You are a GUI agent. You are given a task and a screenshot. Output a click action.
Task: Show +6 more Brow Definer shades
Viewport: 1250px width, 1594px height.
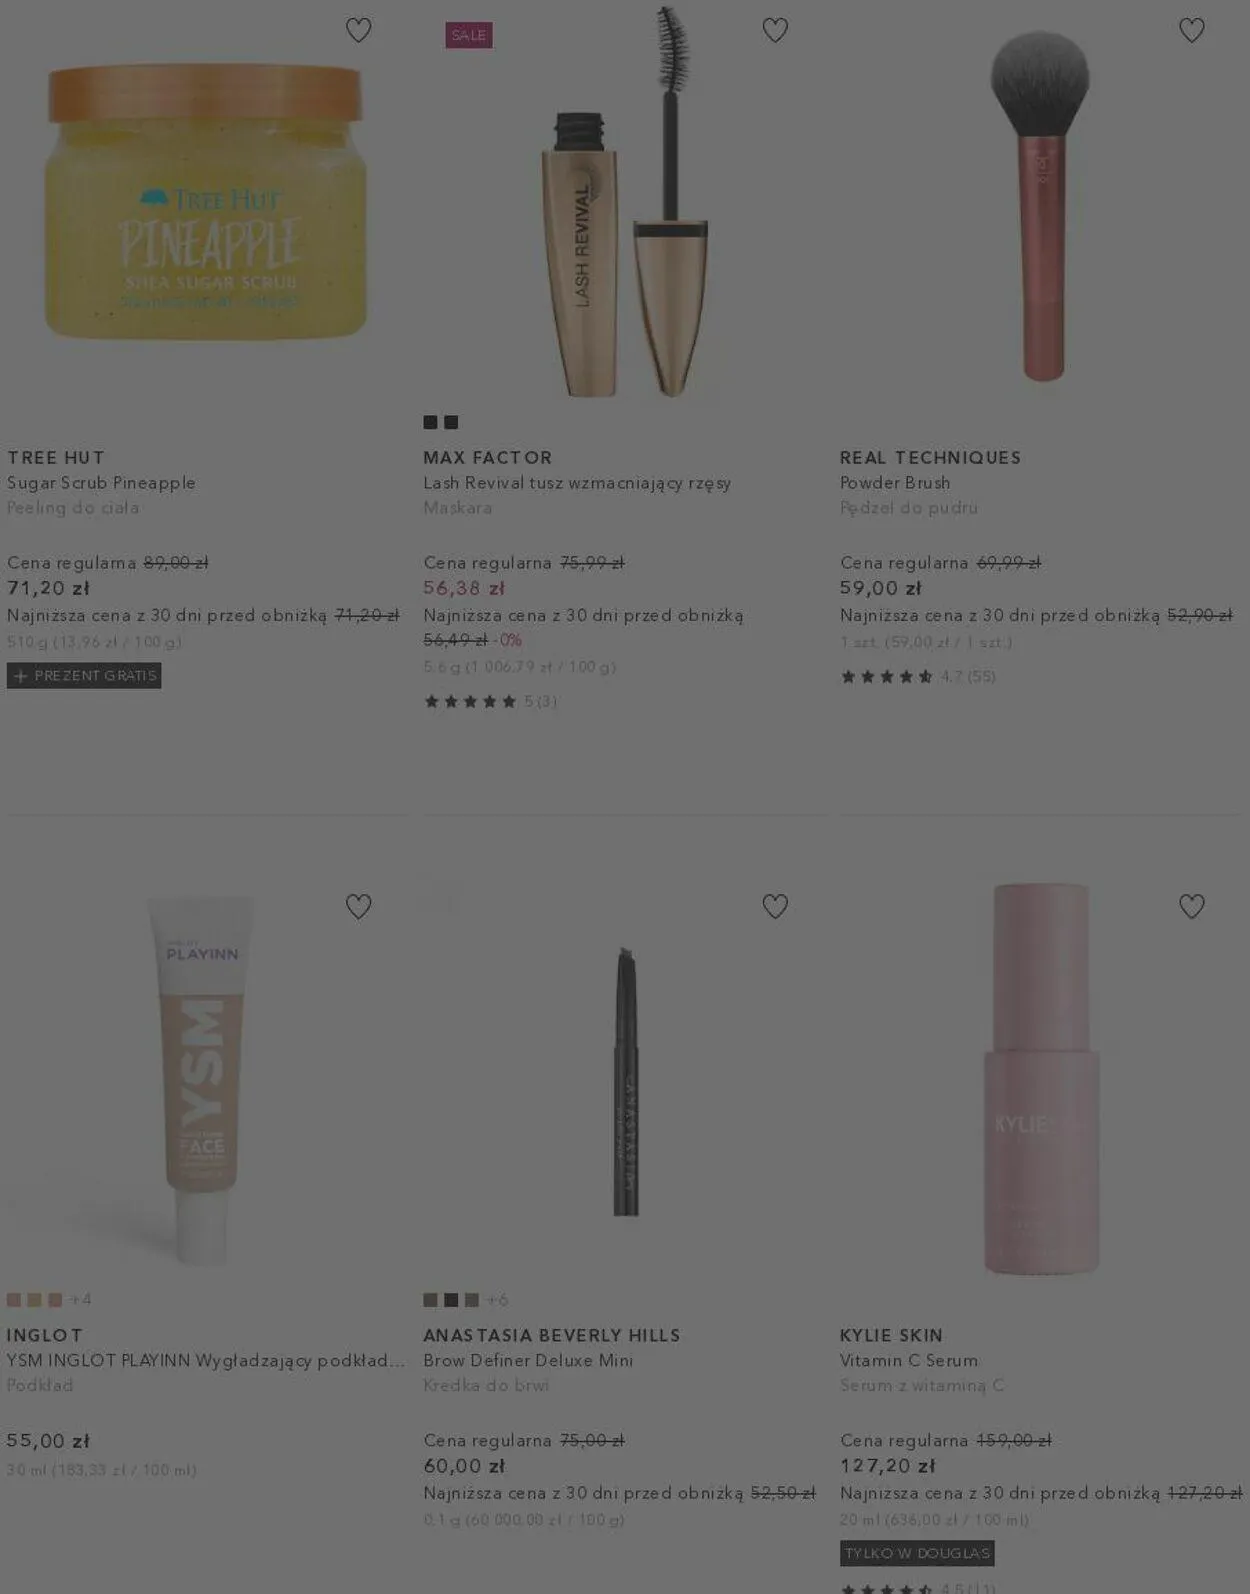click(497, 1300)
